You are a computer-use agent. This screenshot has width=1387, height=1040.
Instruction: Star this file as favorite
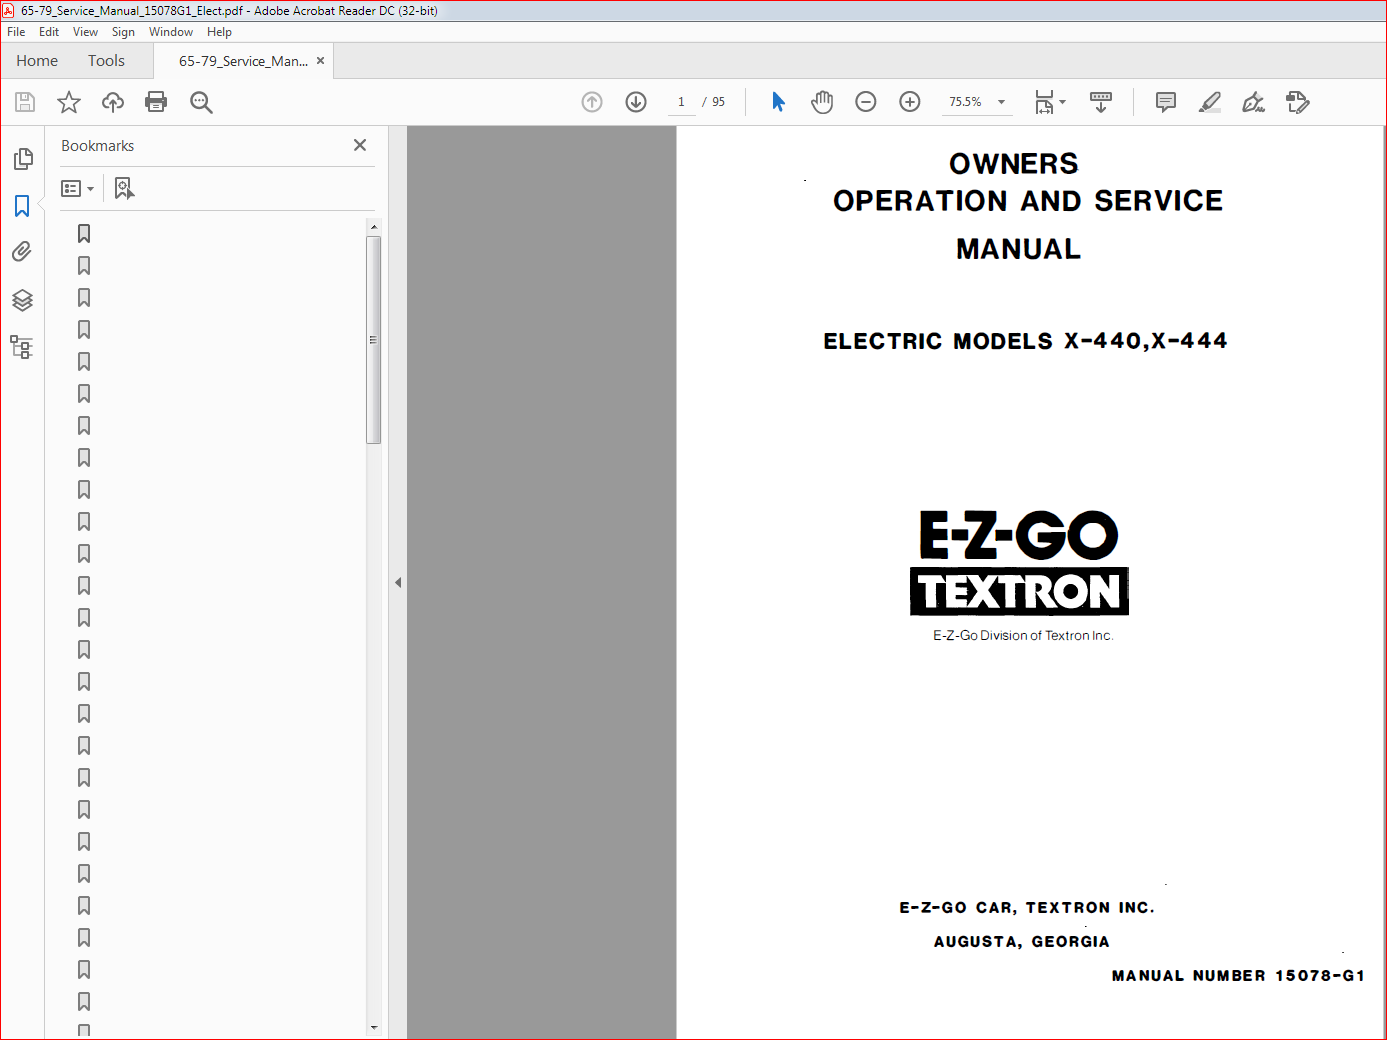69,102
